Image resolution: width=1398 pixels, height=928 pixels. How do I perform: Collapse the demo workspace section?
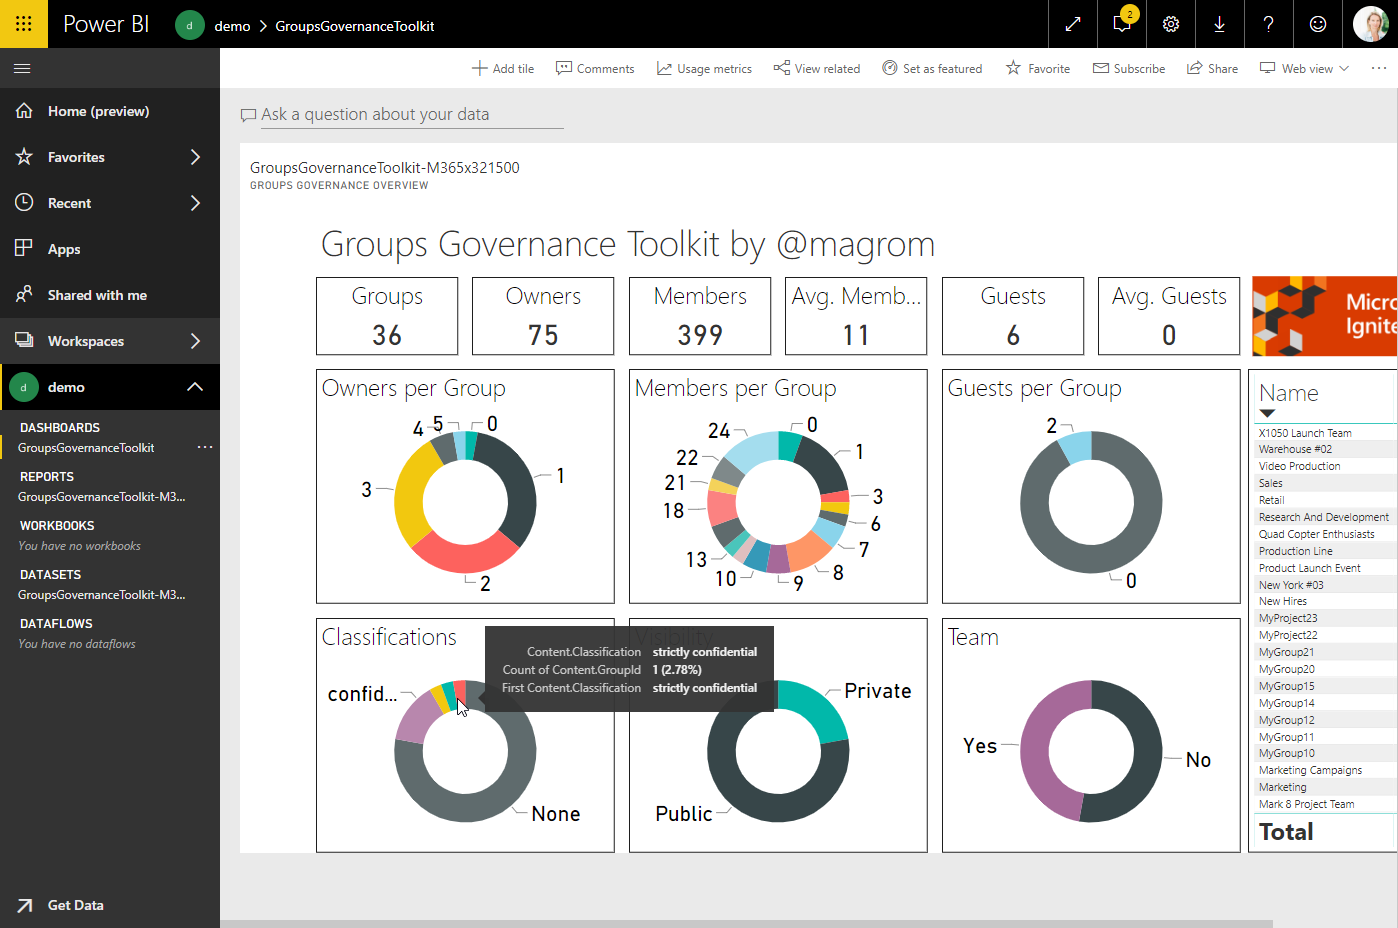(195, 387)
